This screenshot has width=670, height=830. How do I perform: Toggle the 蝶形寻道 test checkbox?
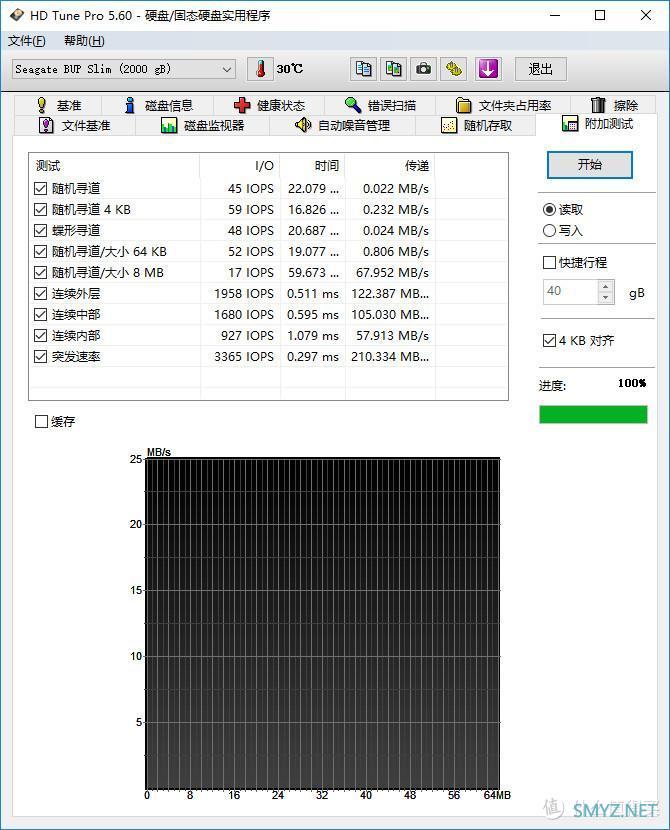[x=40, y=230]
